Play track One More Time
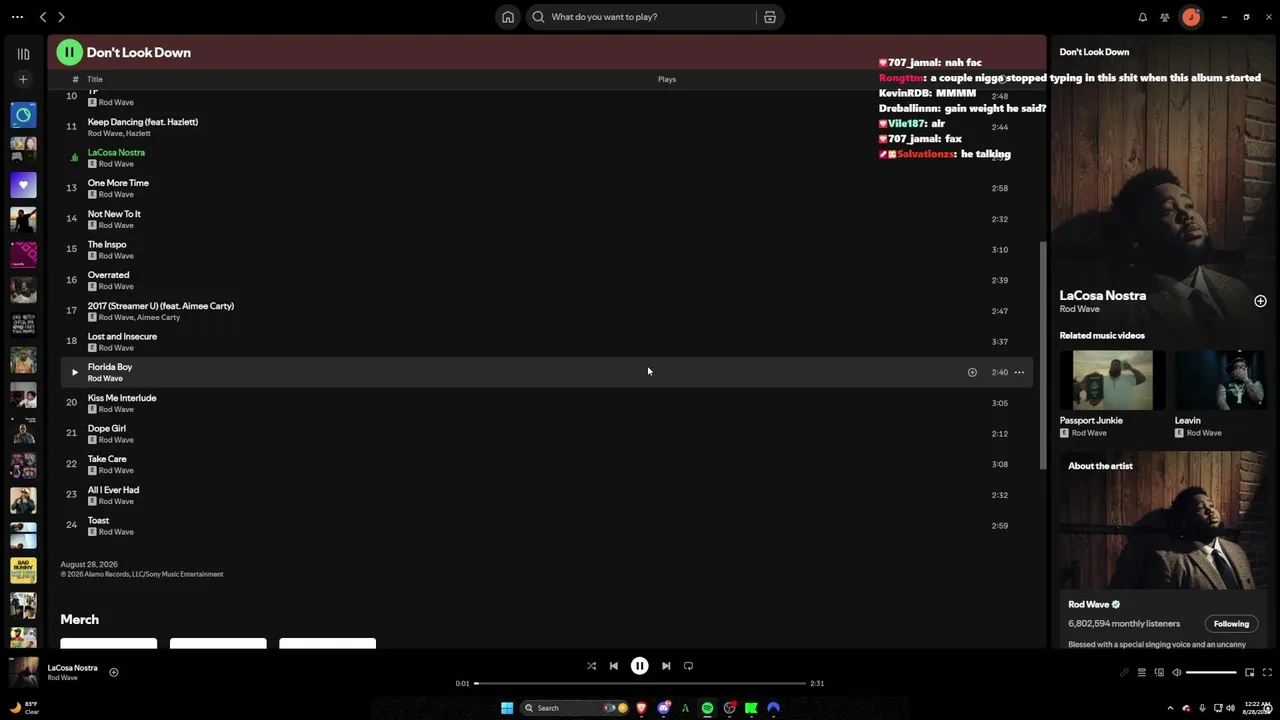 (546, 188)
